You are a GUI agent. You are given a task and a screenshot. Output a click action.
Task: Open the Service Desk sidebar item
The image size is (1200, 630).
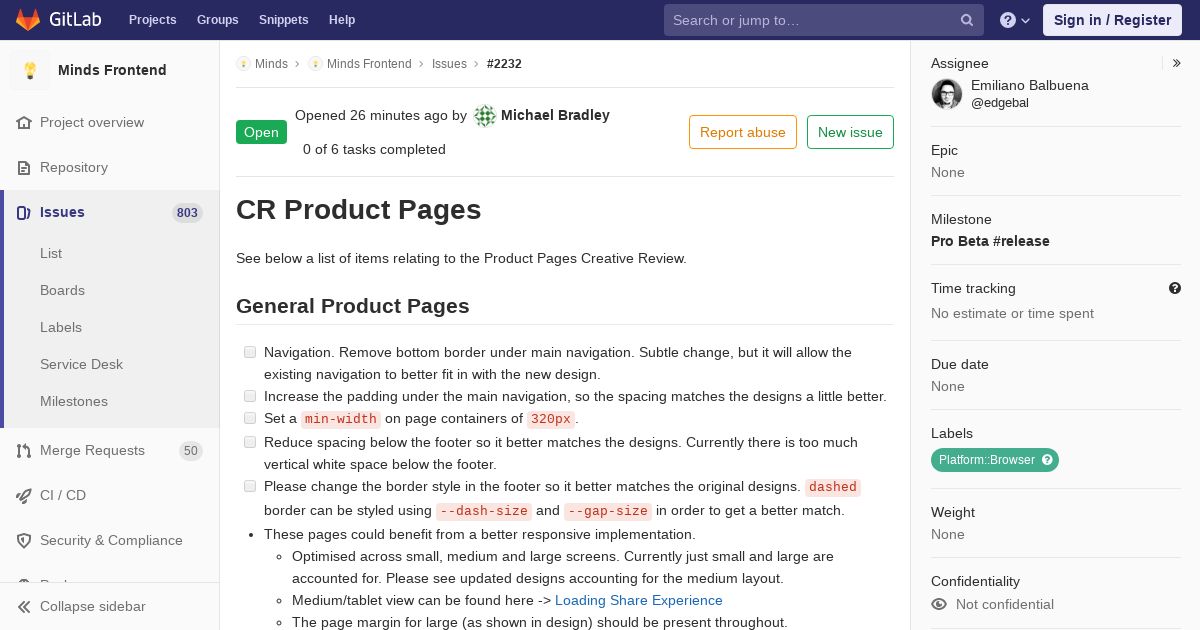(x=81, y=364)
